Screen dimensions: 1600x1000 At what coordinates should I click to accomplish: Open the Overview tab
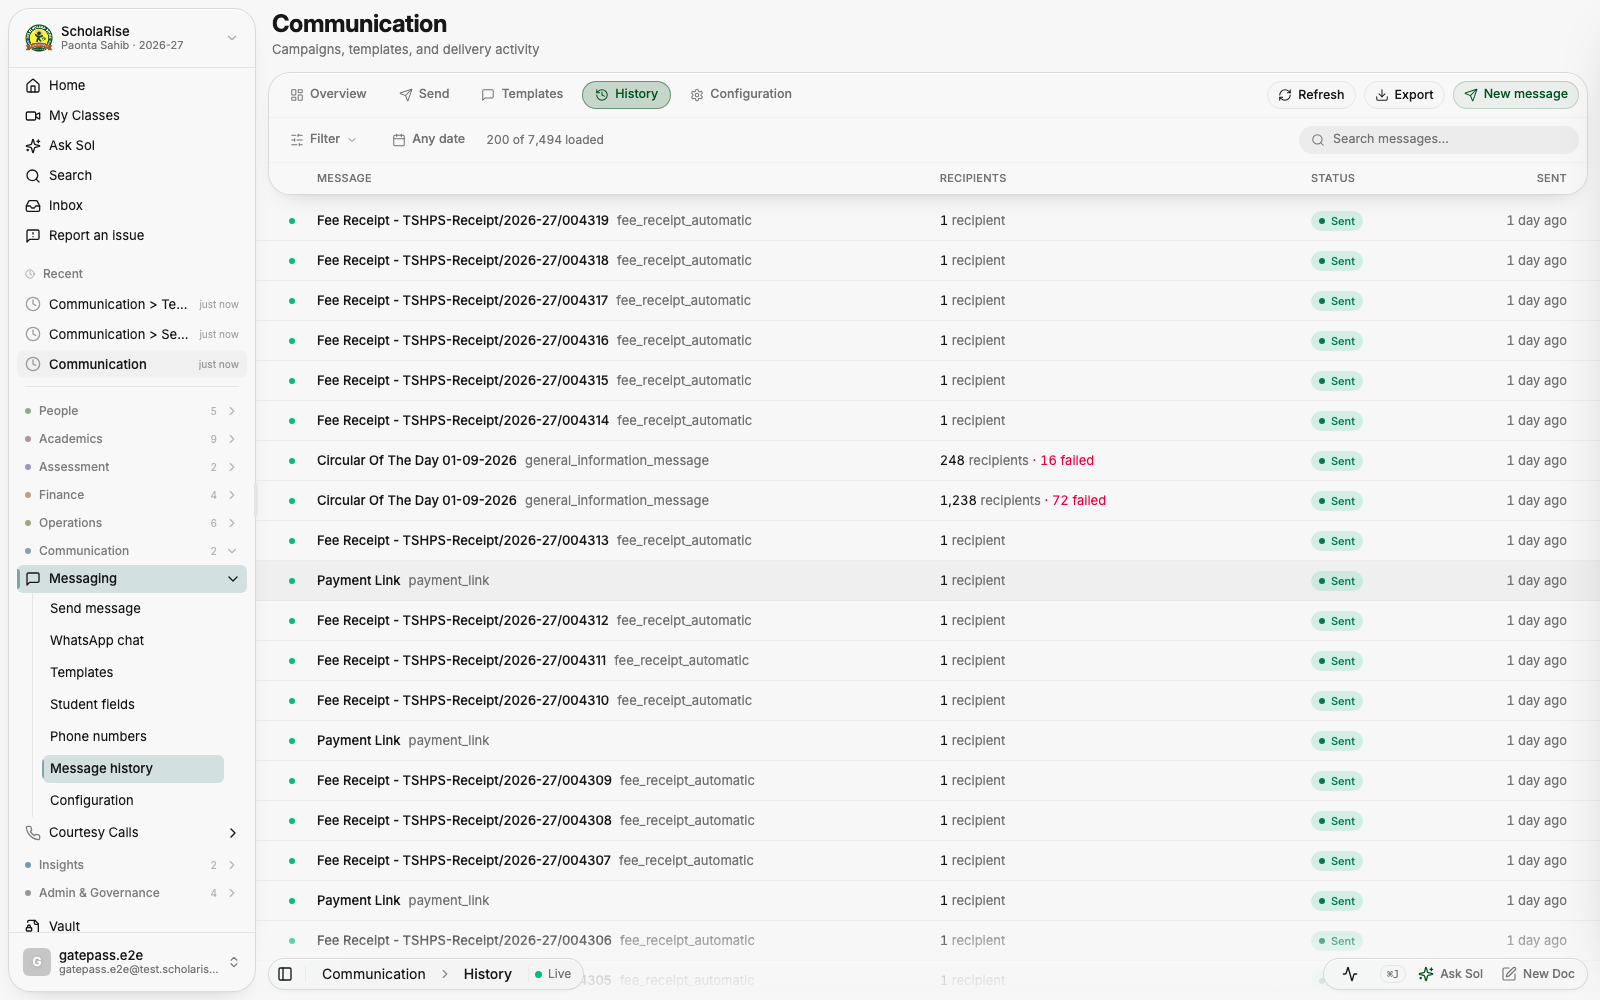tap(328, 94)
